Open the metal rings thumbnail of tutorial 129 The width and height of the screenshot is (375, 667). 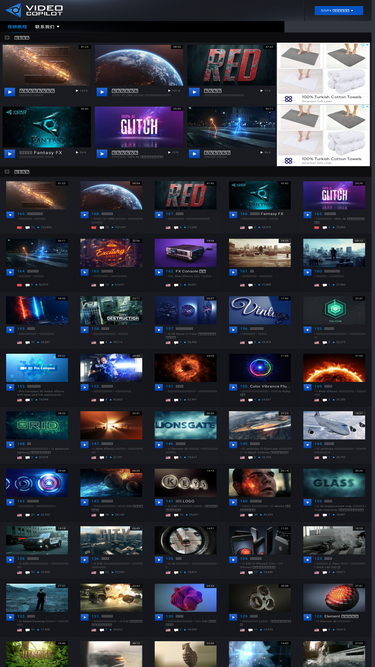tap(260, 598)
